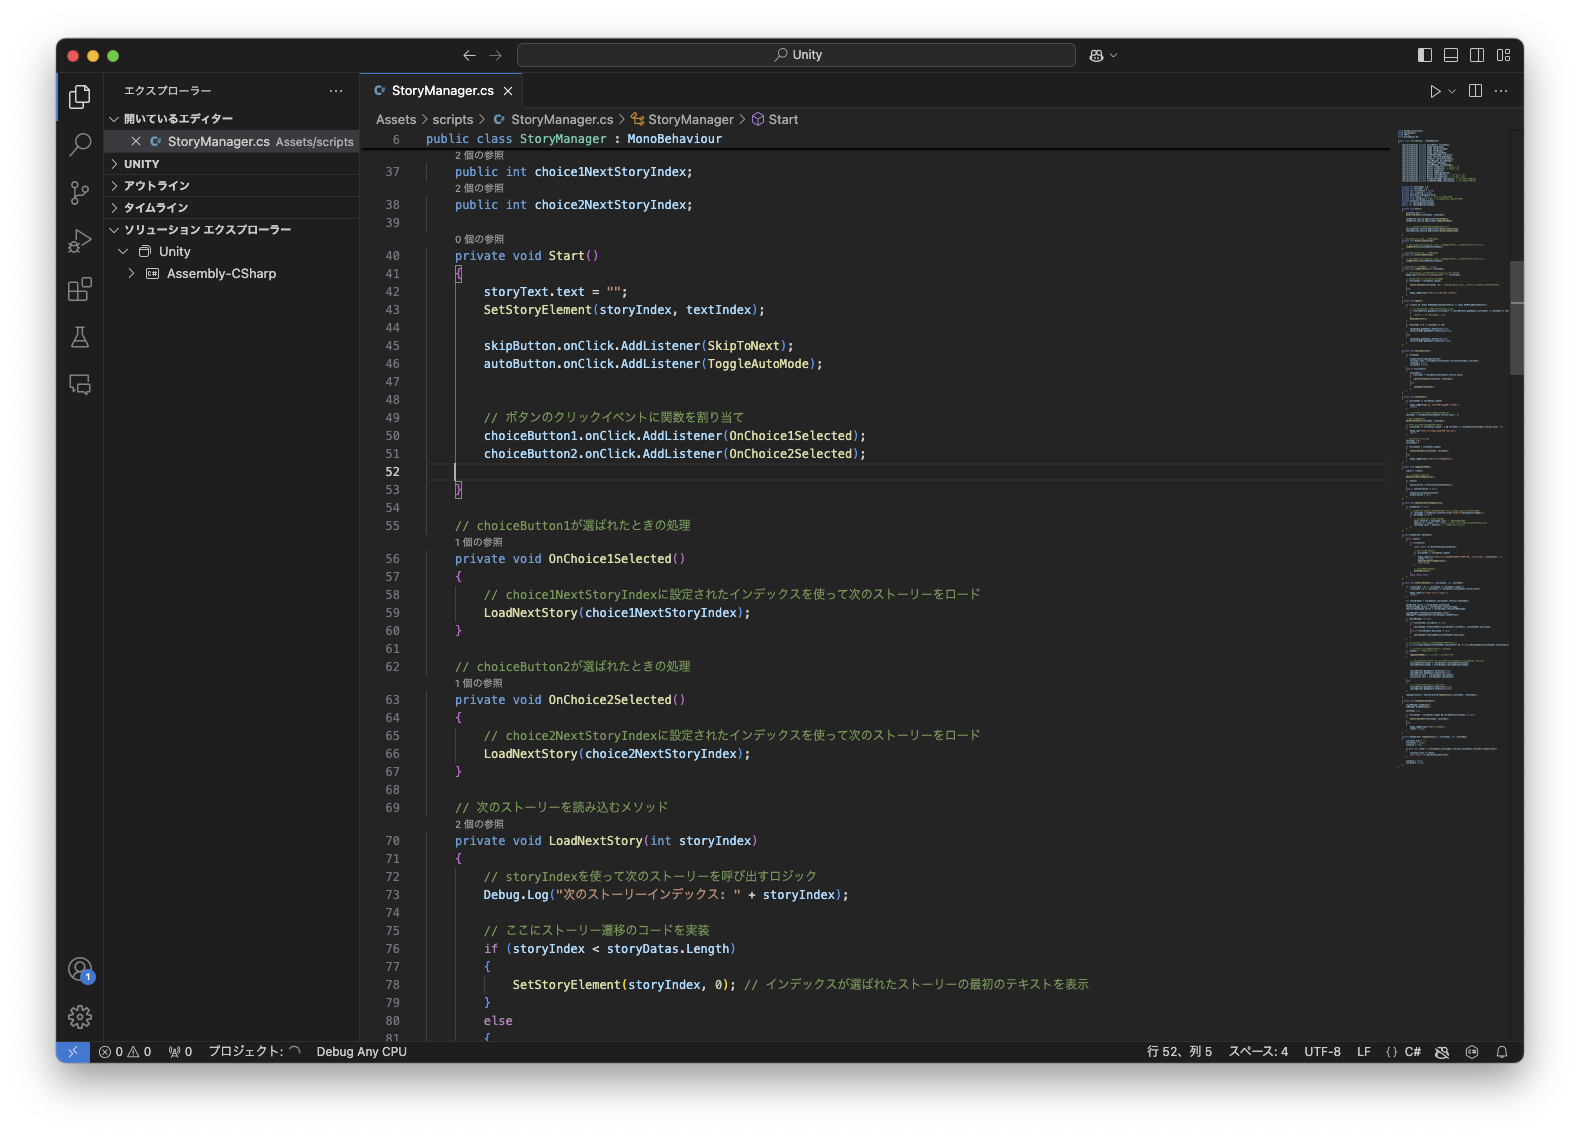Open the Search view in activity bar
The image size is (1580, 1137).
pos(80,145)
